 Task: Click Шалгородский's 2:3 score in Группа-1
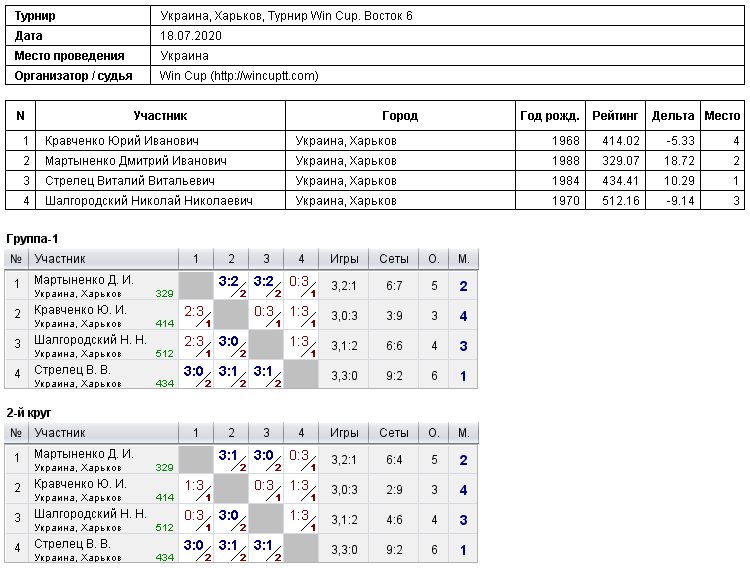pos(194,342)
